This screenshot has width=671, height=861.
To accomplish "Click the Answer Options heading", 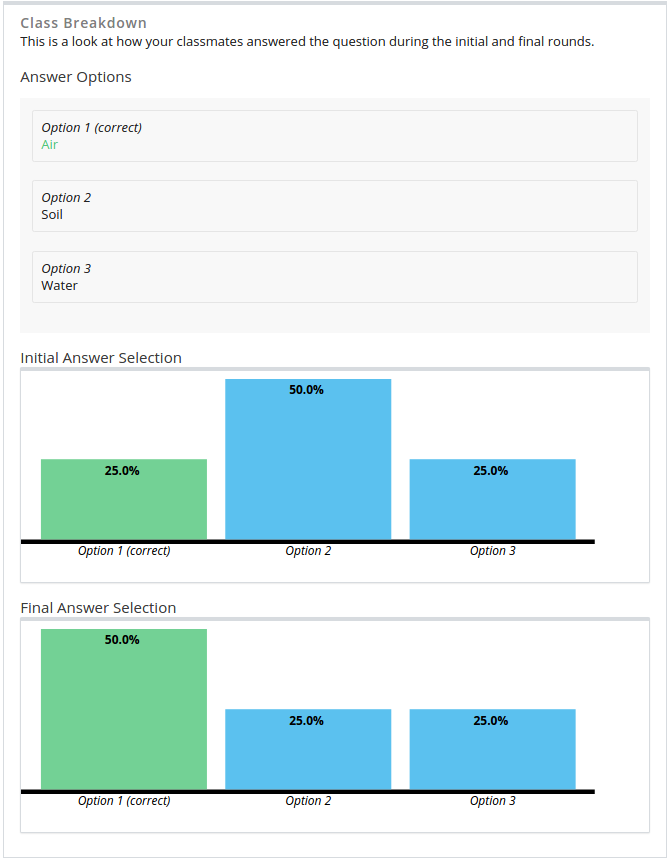I will 76,77.
